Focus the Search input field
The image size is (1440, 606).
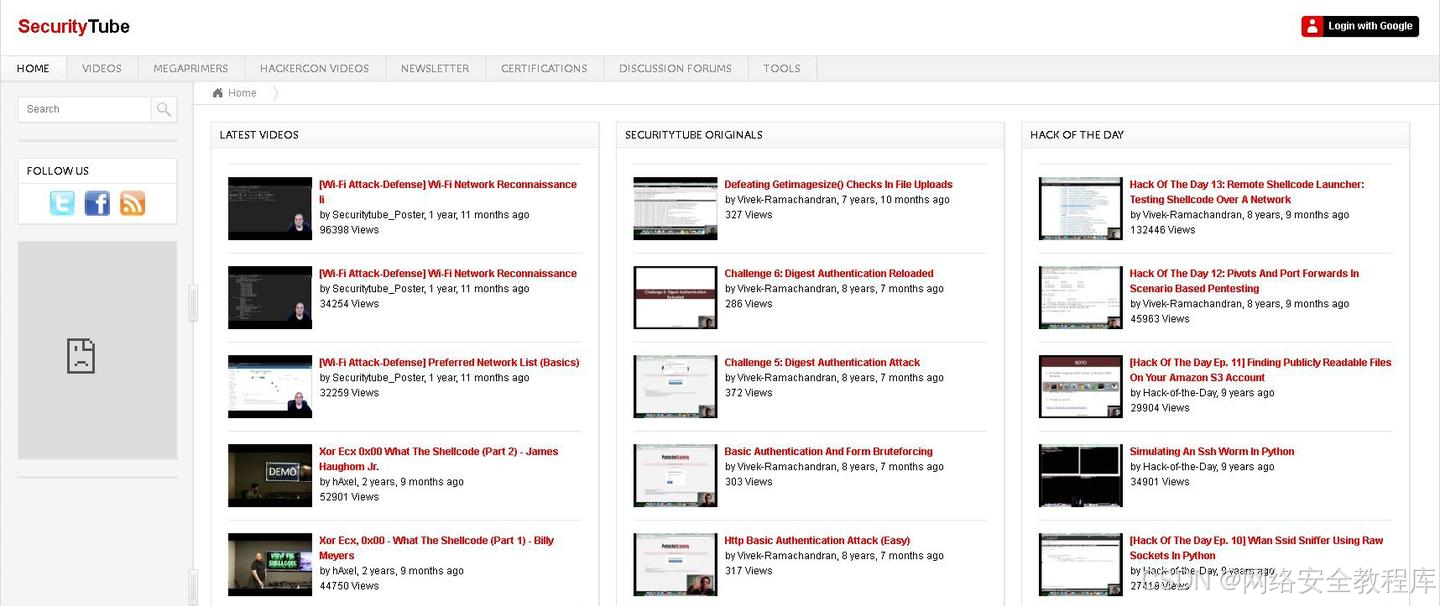click(85, 109)
